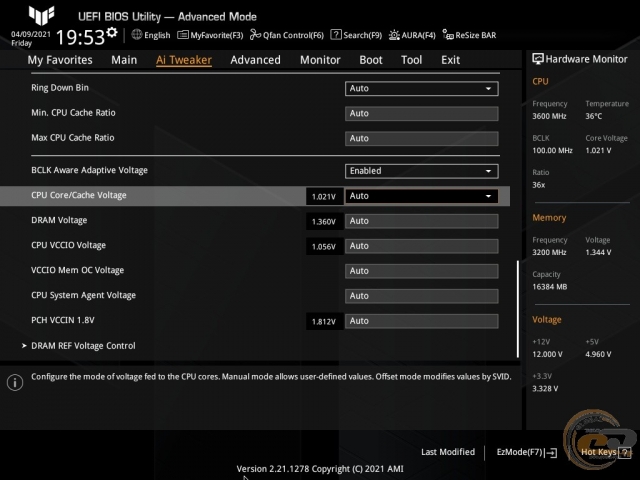
Task: Open the Boot tab
Action: (371, 60)
